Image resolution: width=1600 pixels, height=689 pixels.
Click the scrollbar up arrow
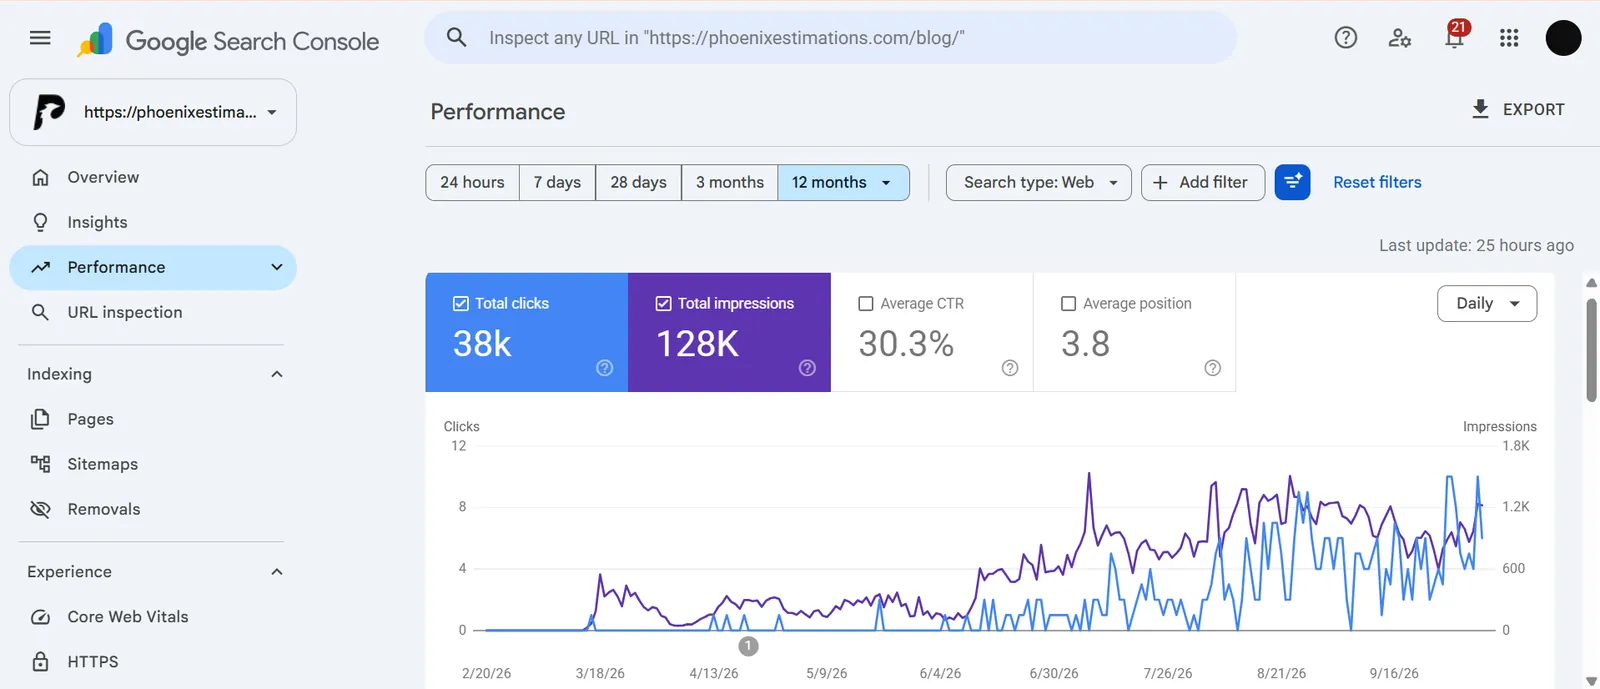pos(1591,283)
